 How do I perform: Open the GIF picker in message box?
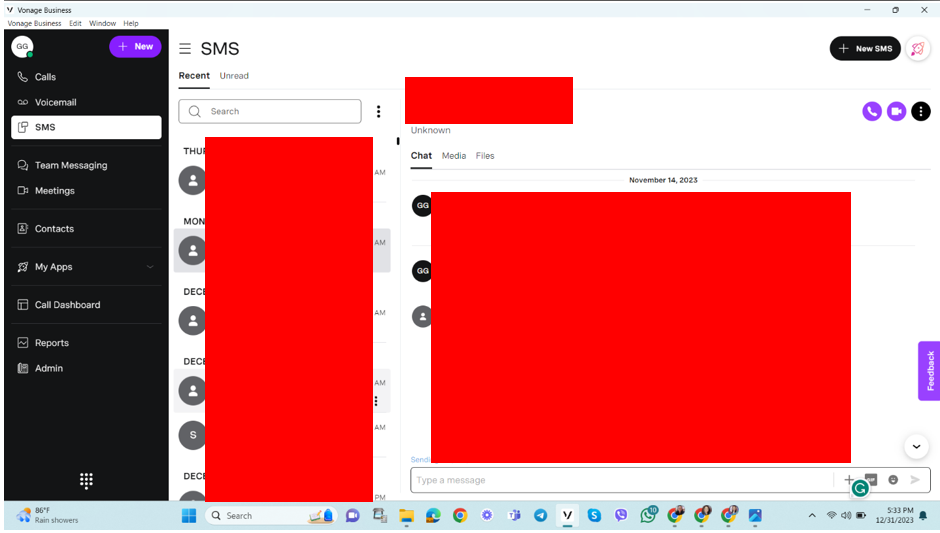(872, 480)
